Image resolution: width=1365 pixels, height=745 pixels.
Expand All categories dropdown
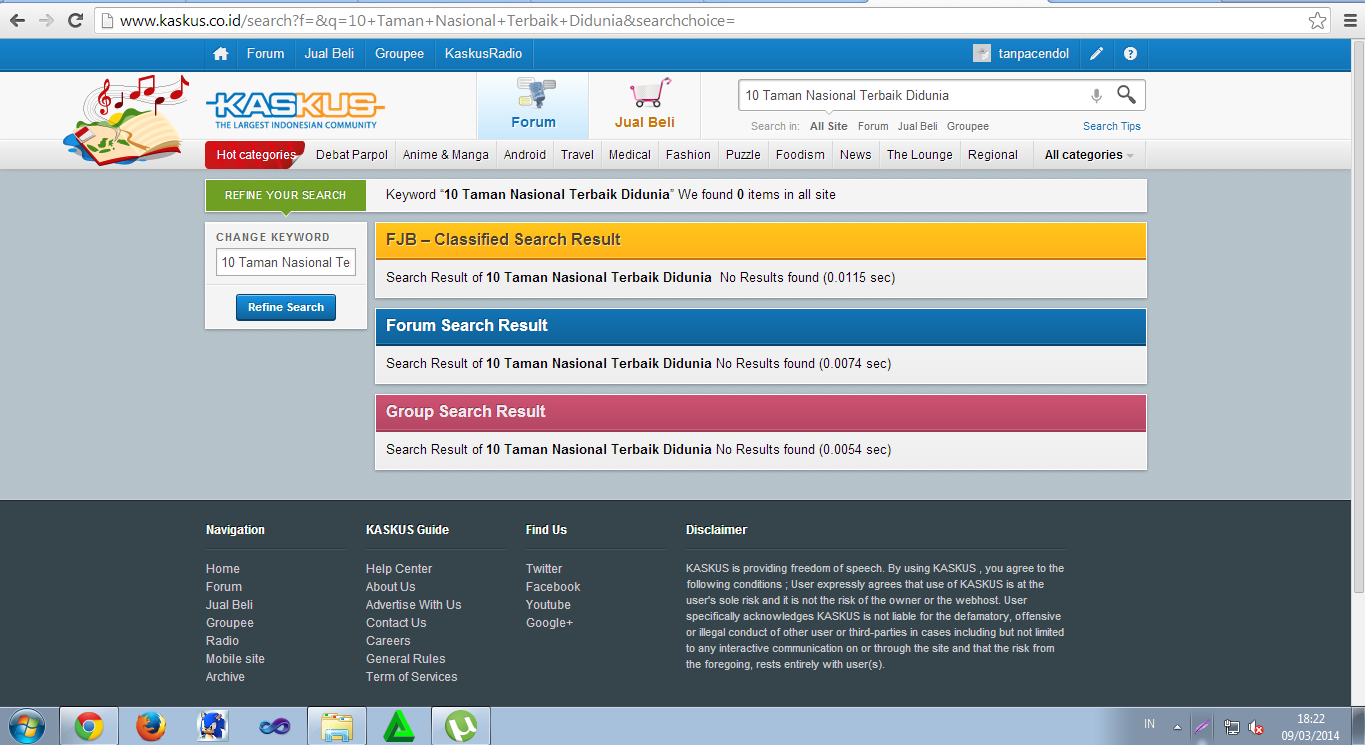pos(1089,155)
